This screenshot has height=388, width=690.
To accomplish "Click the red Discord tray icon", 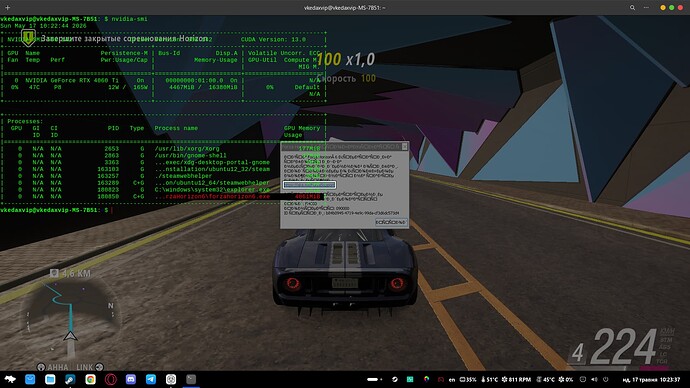I will click(x=440, y=379).
